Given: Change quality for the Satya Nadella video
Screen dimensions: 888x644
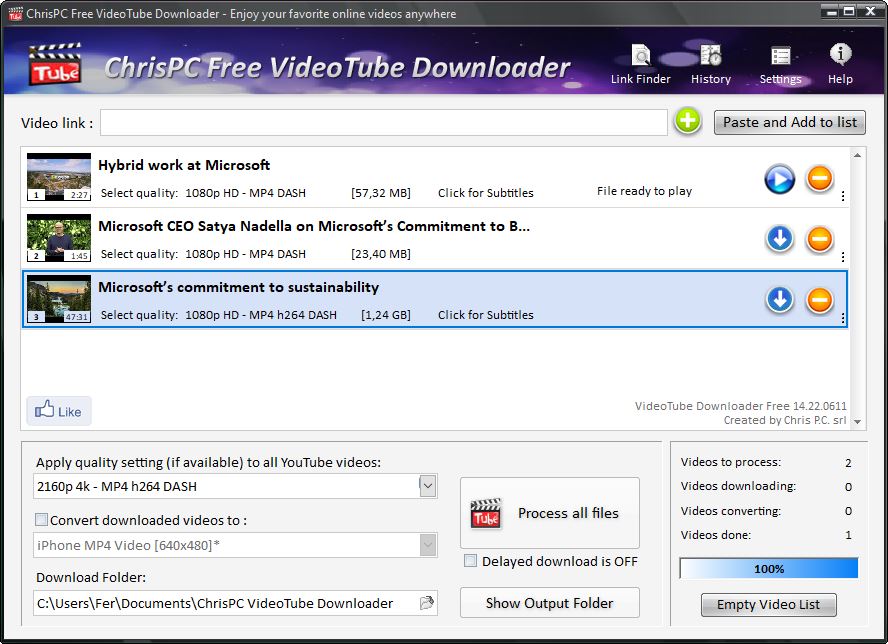Looking at the screenshot, I should pyautogui.click(x=245, y=254).
